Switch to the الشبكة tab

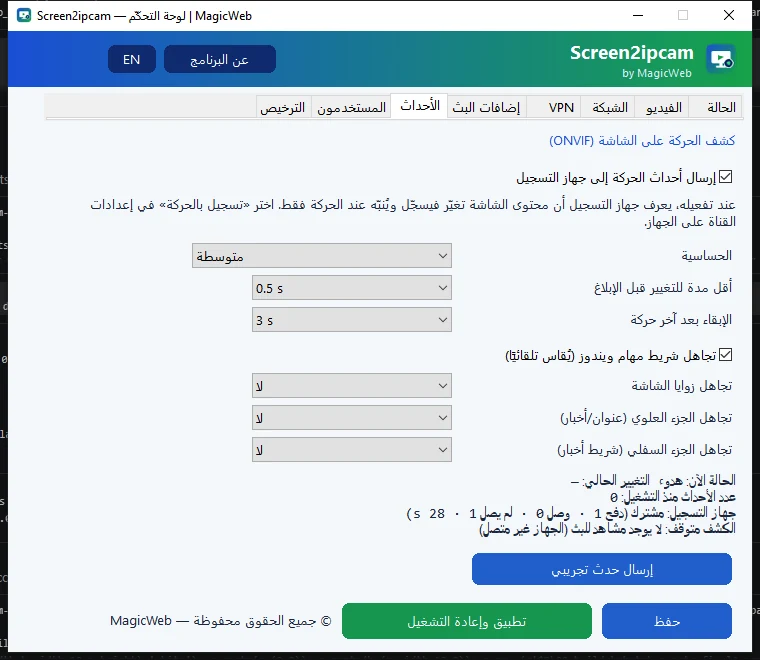pos(610,107)
